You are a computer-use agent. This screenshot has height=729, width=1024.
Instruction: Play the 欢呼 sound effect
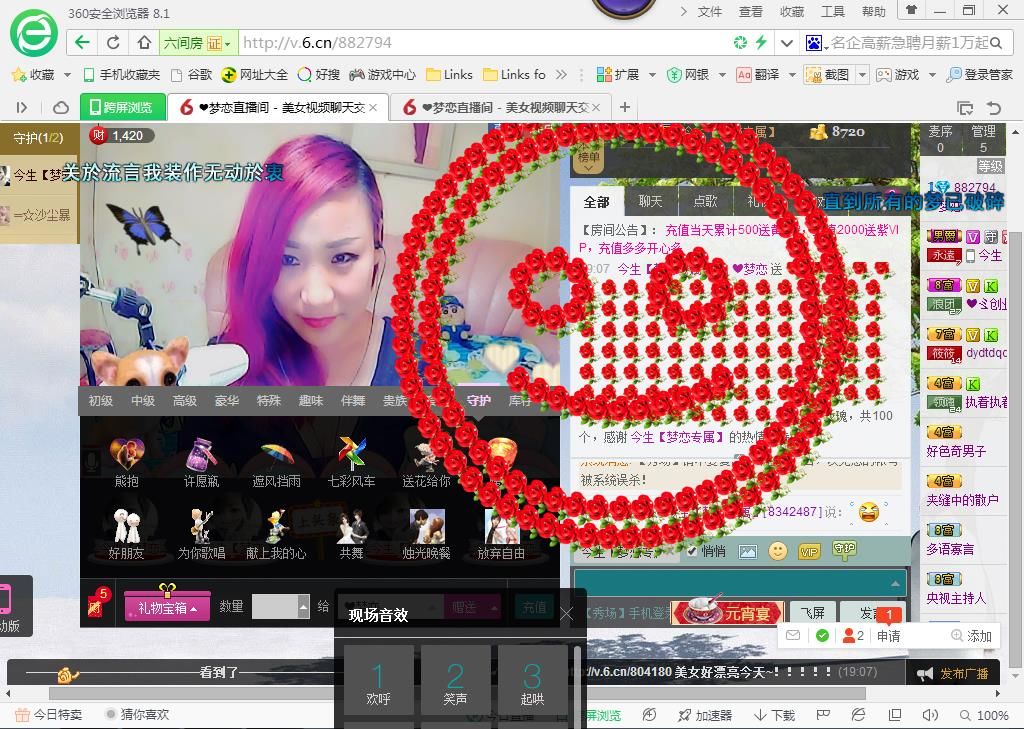pyautogui.click(x=378, y=680)
